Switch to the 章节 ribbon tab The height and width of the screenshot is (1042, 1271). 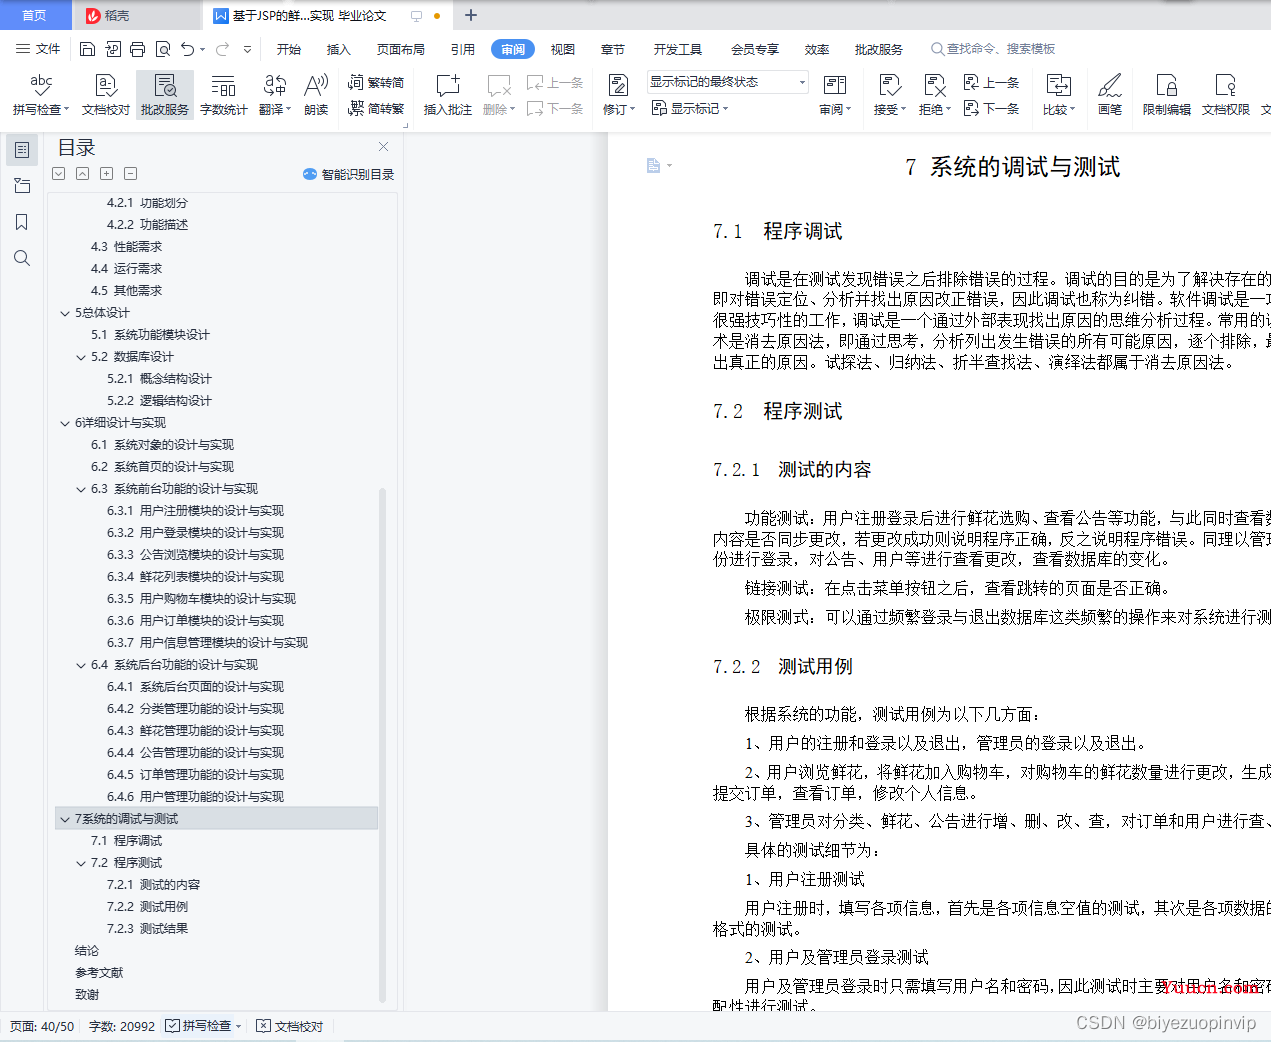pyautogui.click(x=613, y=49)
